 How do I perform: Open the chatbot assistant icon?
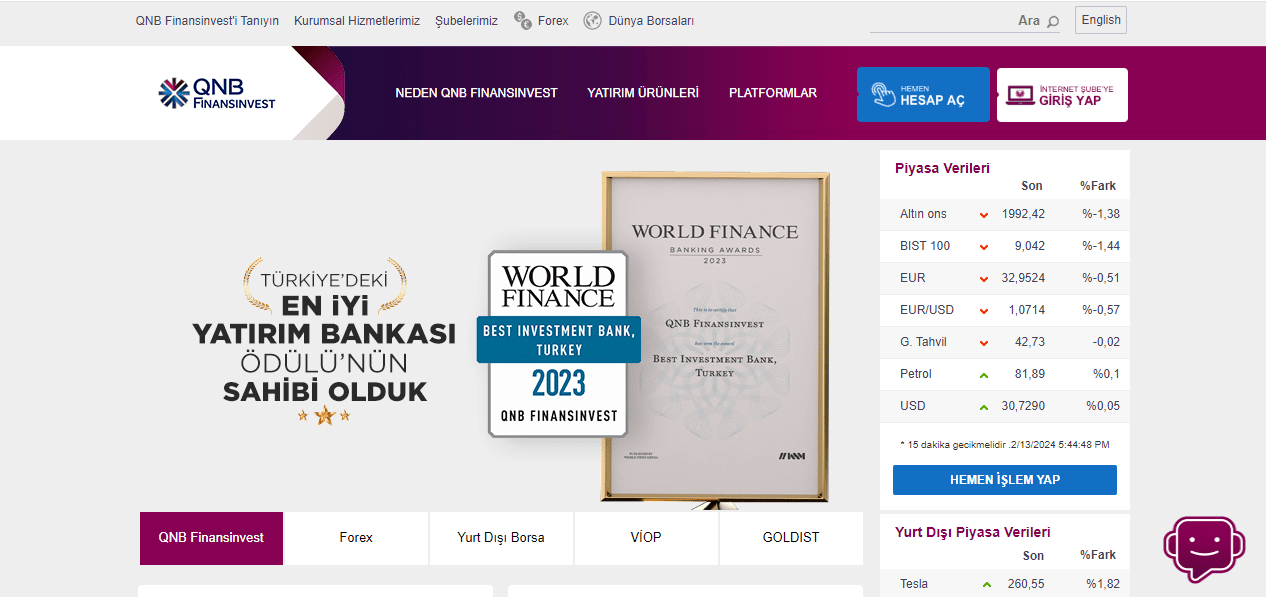tap(1204, 548)
